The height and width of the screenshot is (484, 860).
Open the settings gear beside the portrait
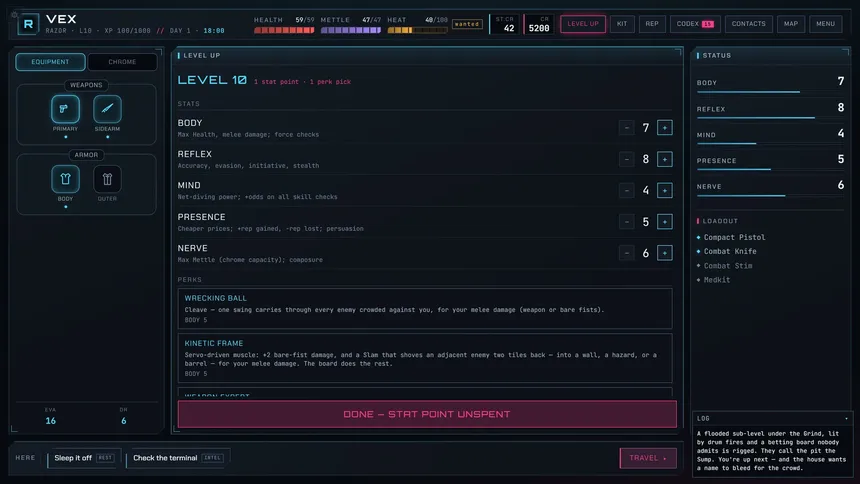click(14, 14)
